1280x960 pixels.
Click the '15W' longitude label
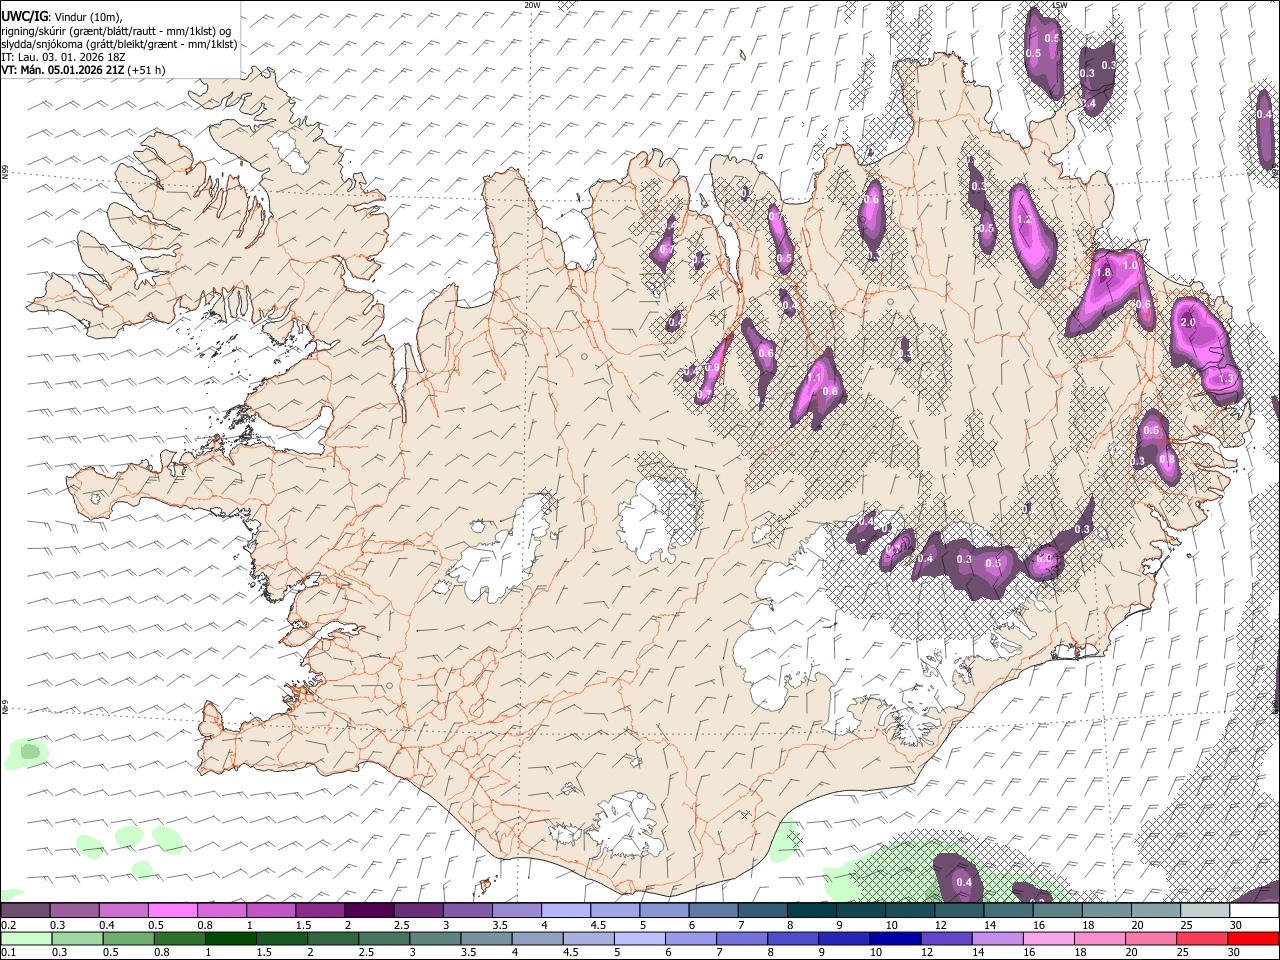coord(1059,5)
